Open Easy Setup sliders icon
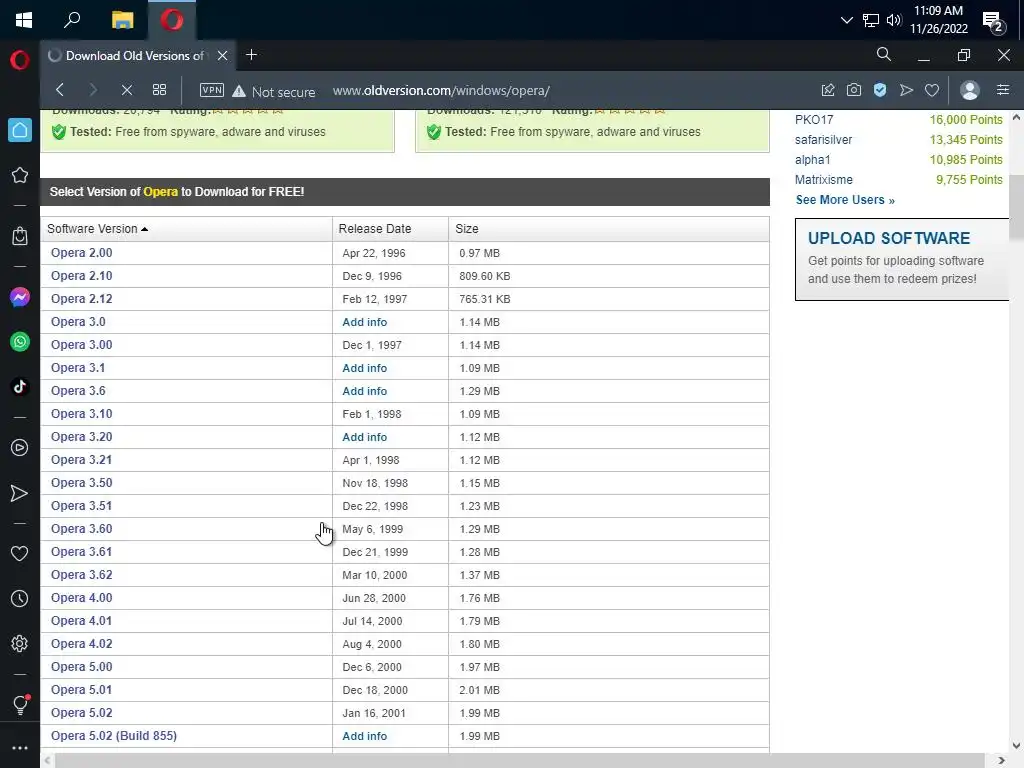This screenshot has width=1024, height=768. point(1003,90)
